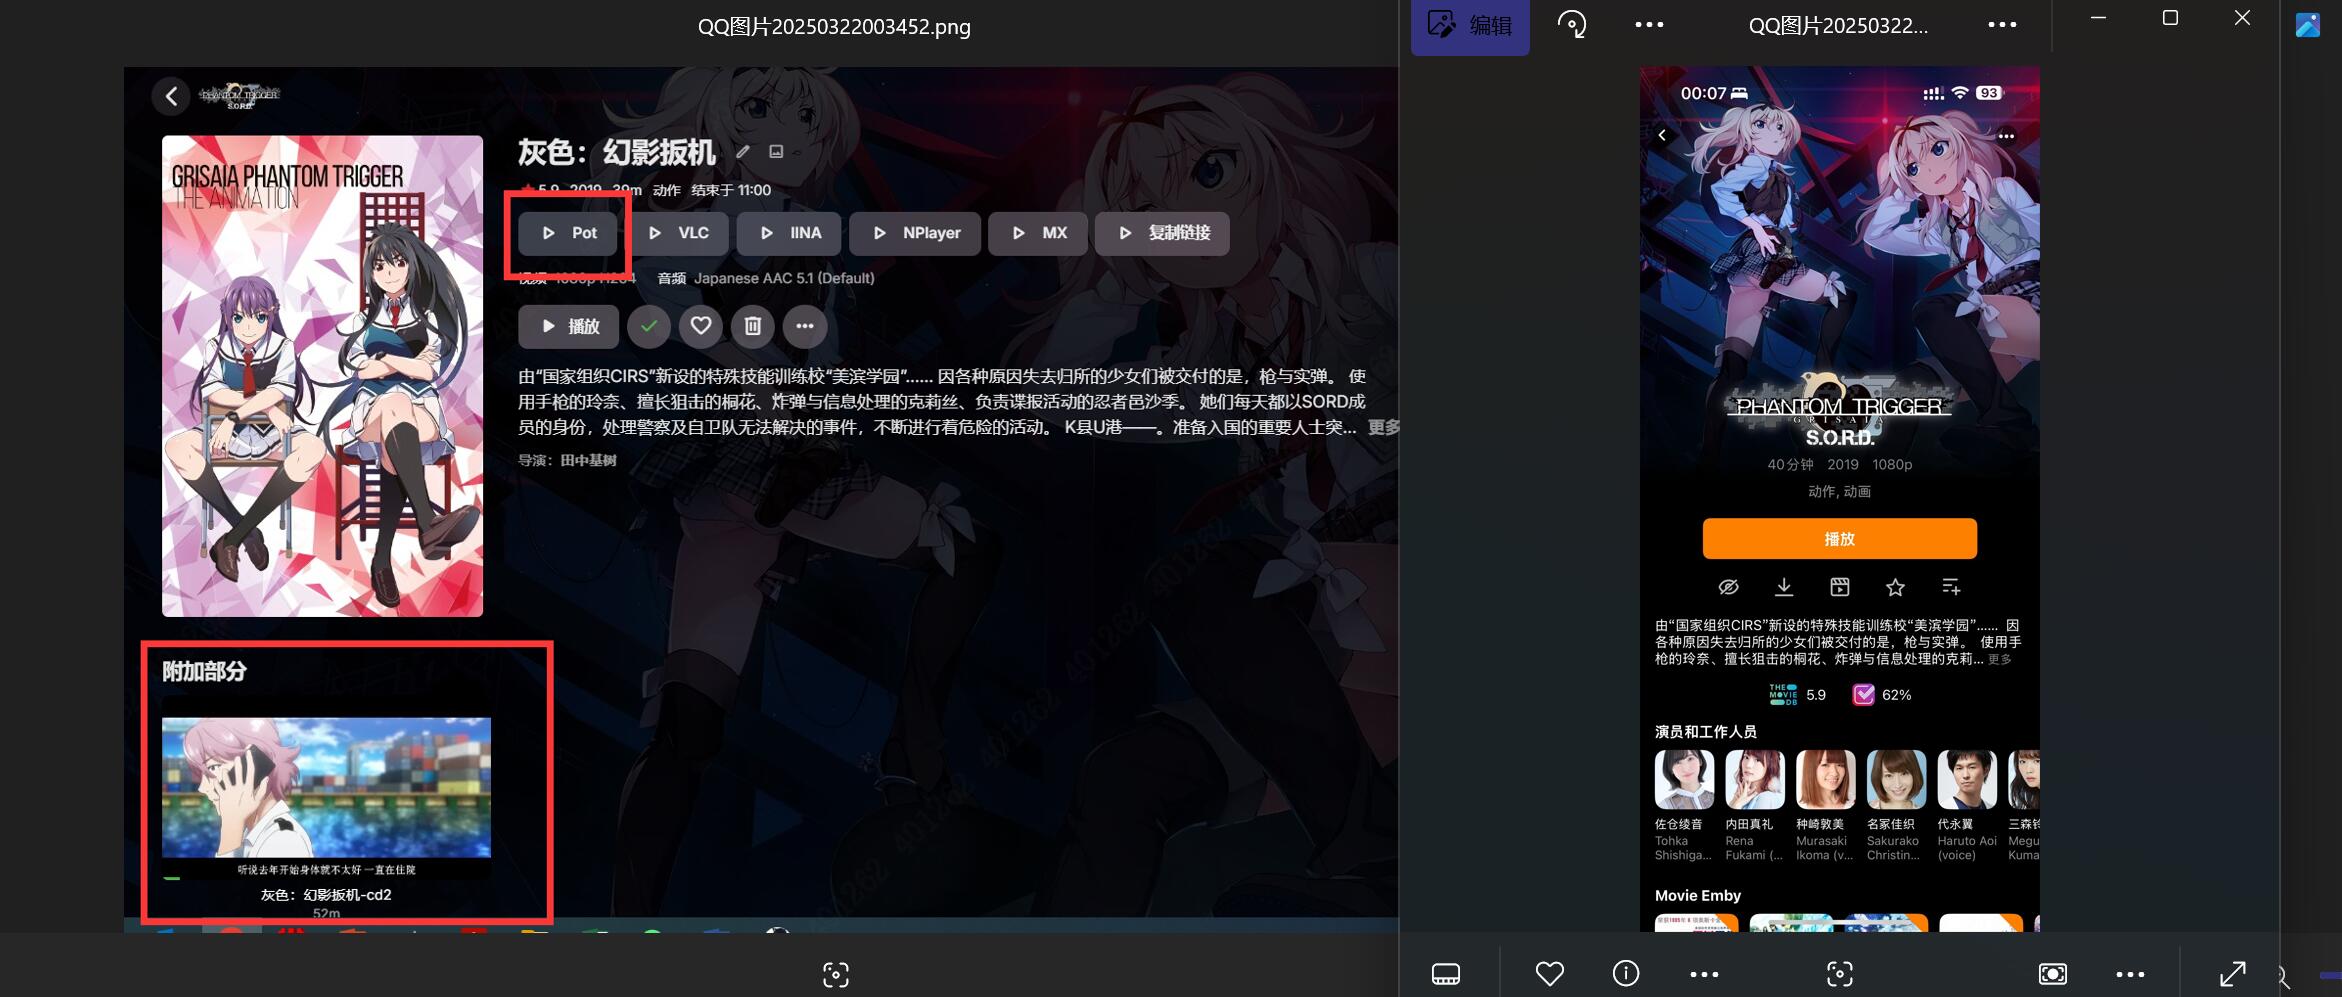Toggle the heart favorite beside the checkmark

point(701,326)
